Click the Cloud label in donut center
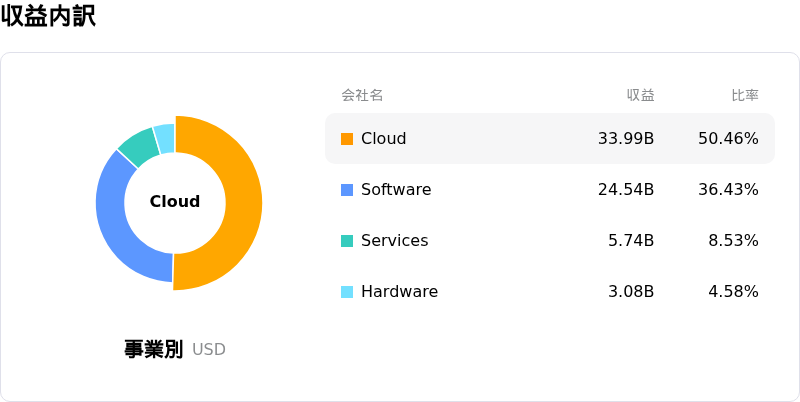The width and height of the screenshot is (800, 402). [x=174, y=202]
